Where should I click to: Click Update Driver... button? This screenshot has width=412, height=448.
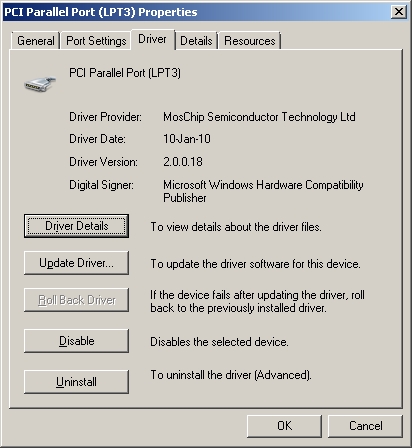tap(76, 263)
